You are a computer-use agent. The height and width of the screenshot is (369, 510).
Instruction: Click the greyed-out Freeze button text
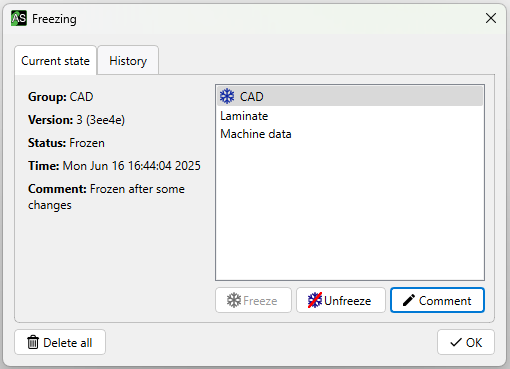click(x=260, y=301)
